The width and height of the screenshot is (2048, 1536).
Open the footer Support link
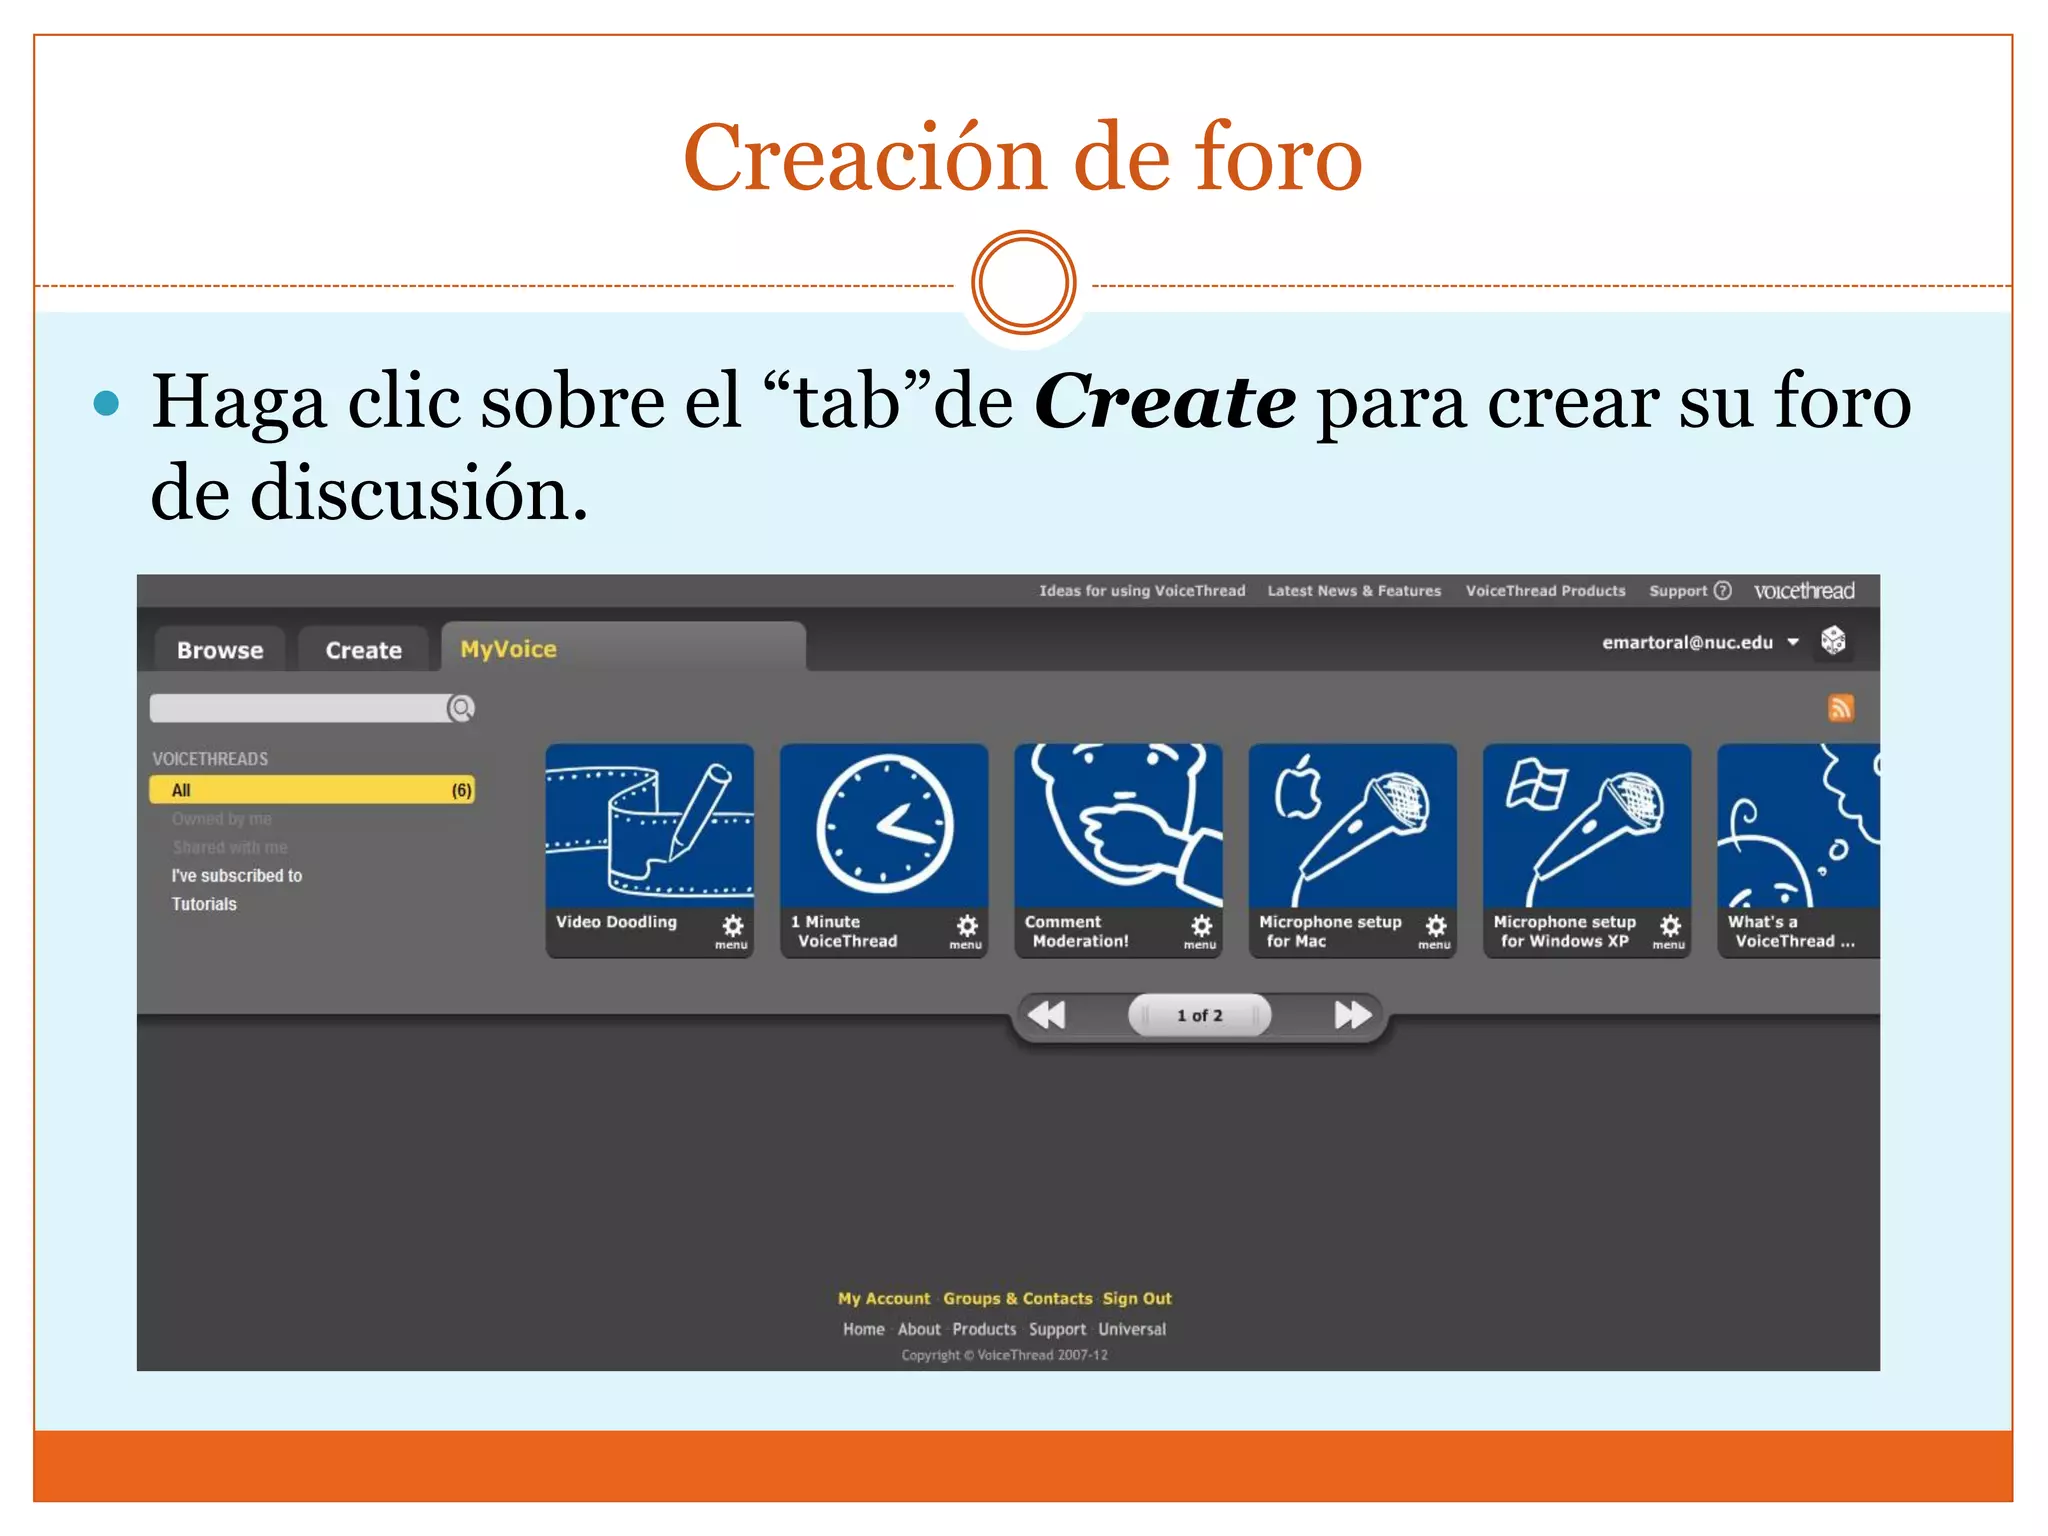[x=1057, y=1329]
